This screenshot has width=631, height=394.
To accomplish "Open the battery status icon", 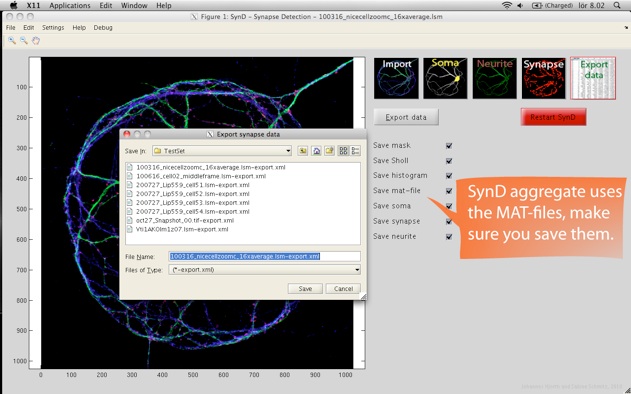I will pos(537,5).
